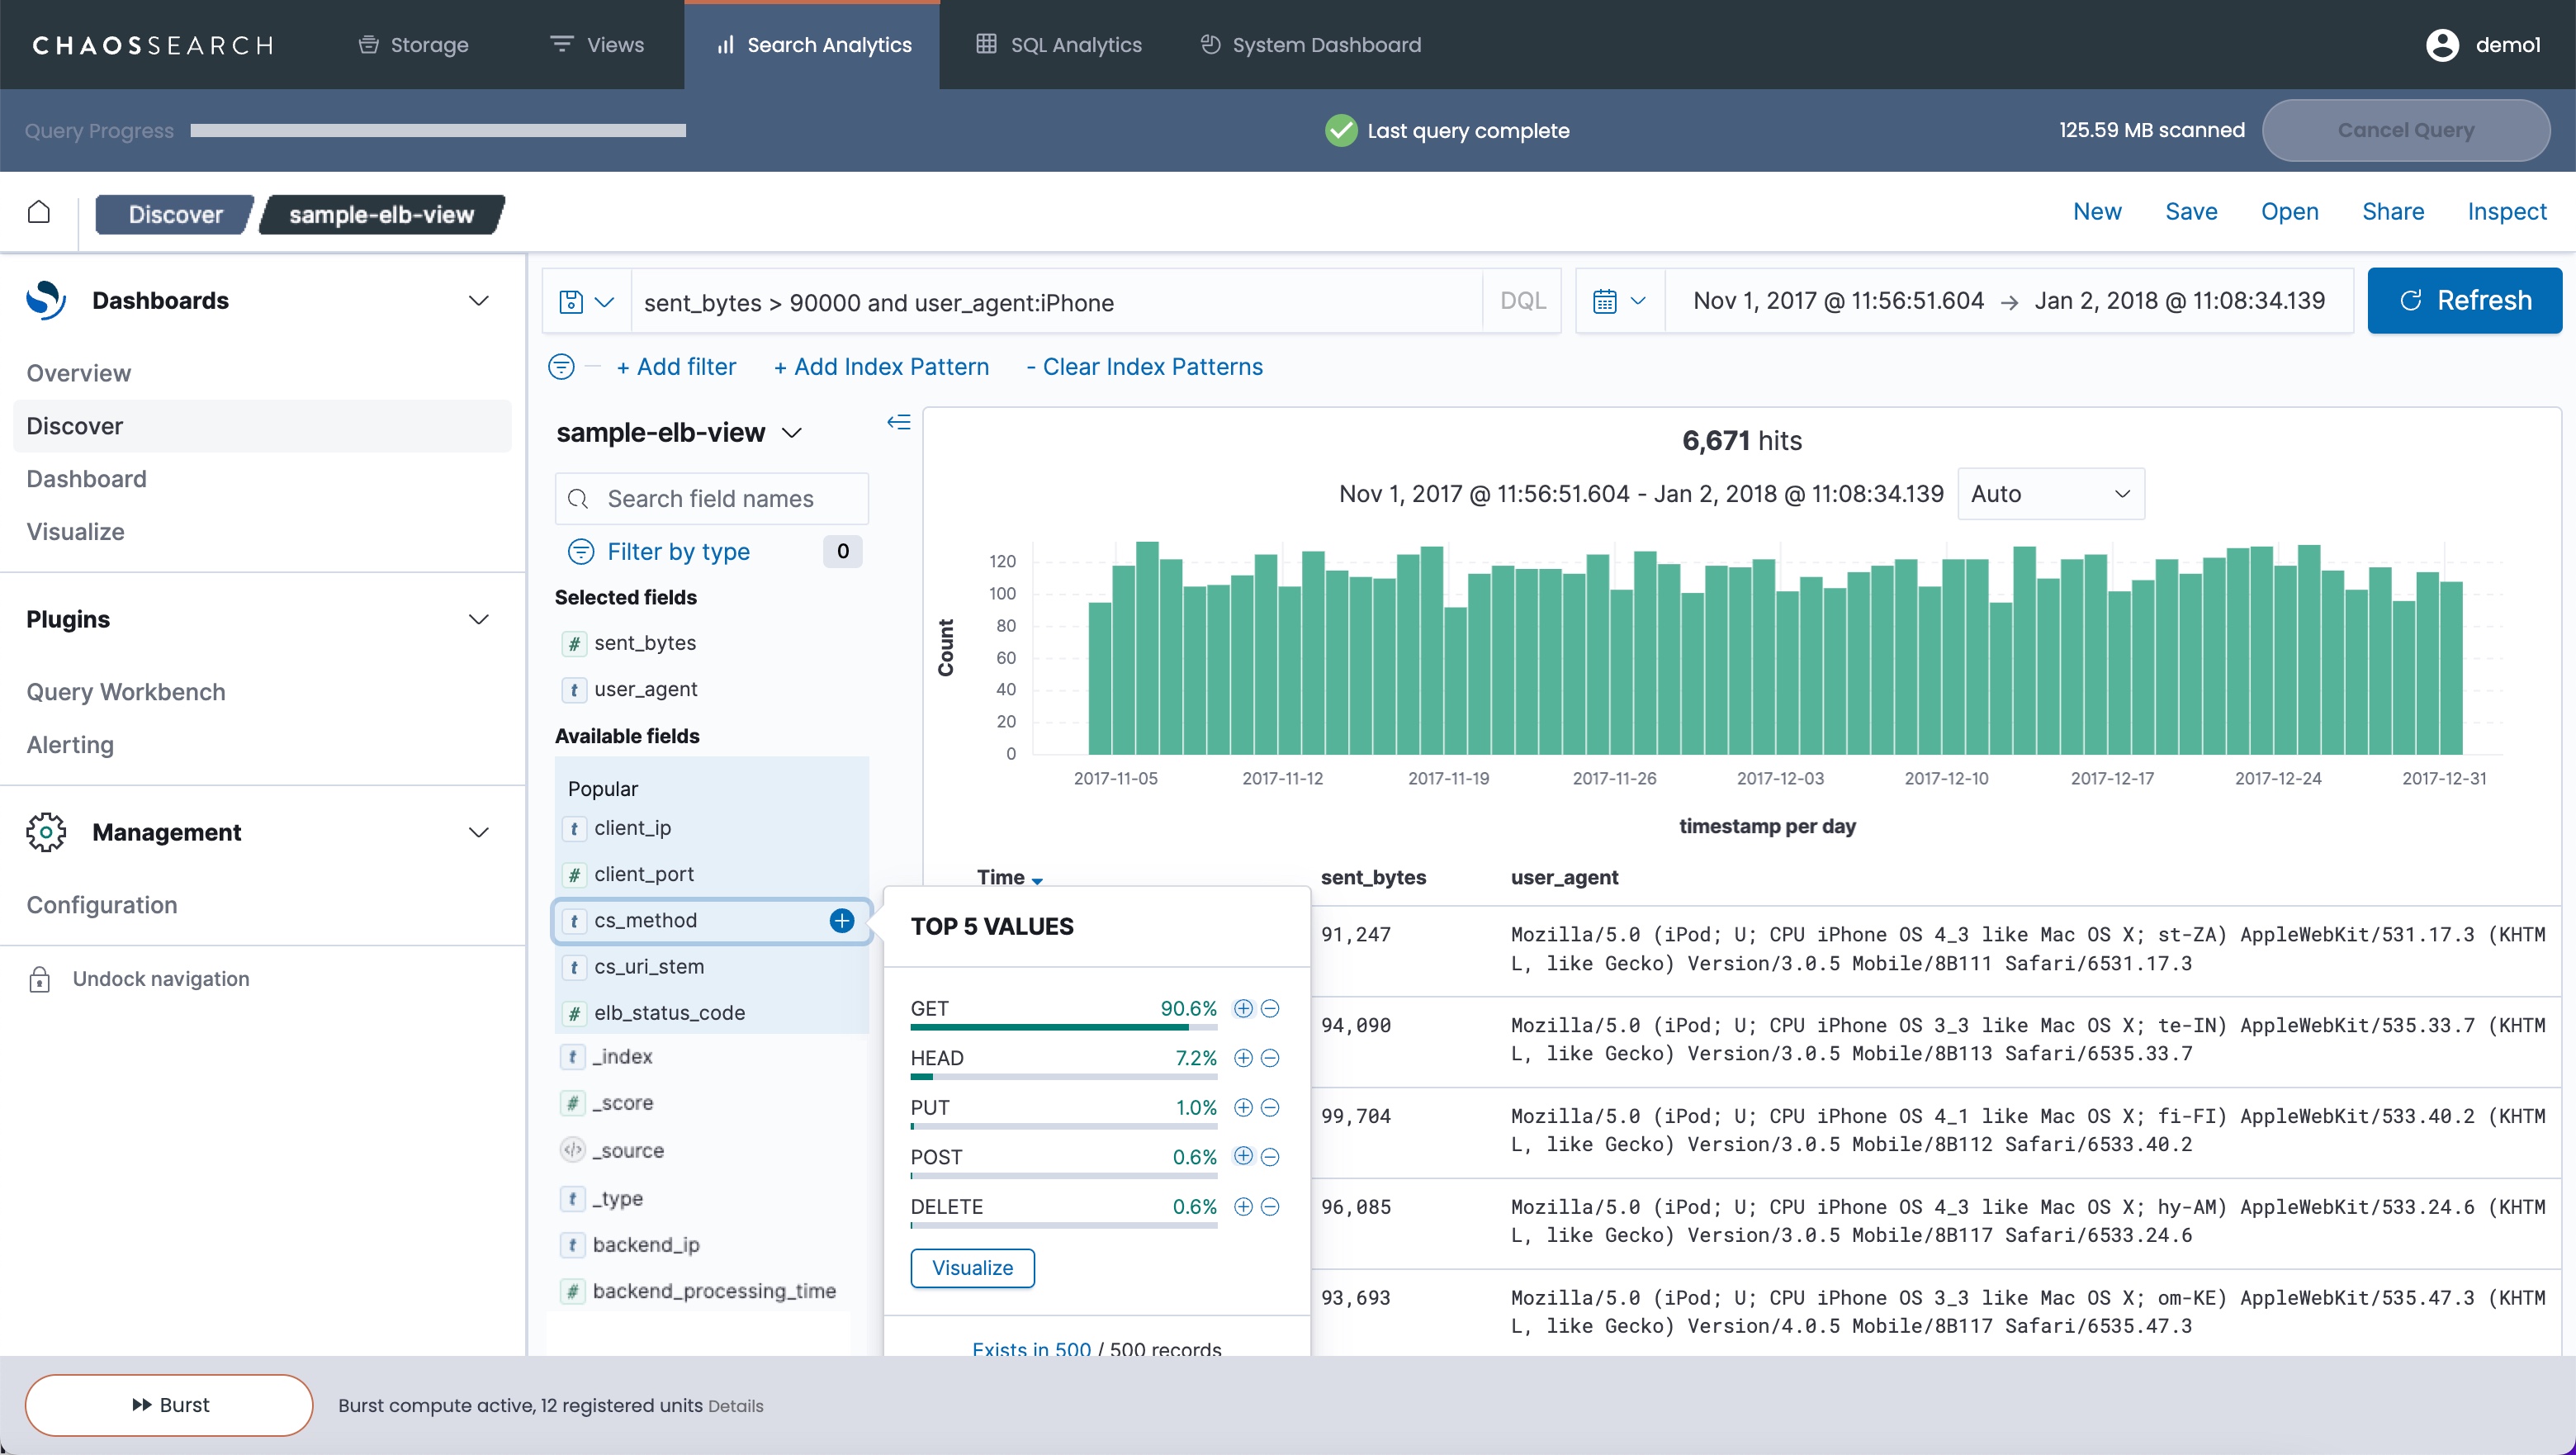Filter for HEAD value with plus icon
2576x1455 pixels.
coord(1243,1058)
